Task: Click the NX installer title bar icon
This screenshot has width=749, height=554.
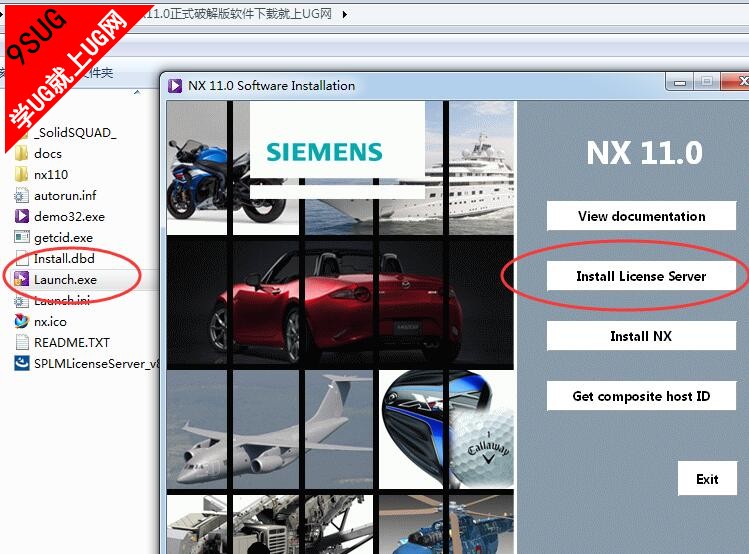Action: [x=175, y=85]
